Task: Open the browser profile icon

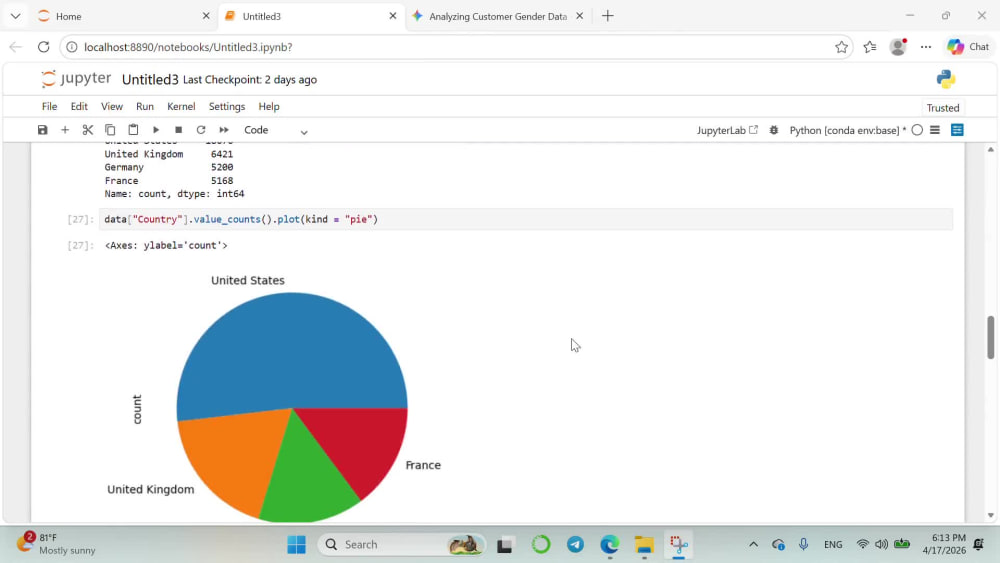Action: pos(898,47)
